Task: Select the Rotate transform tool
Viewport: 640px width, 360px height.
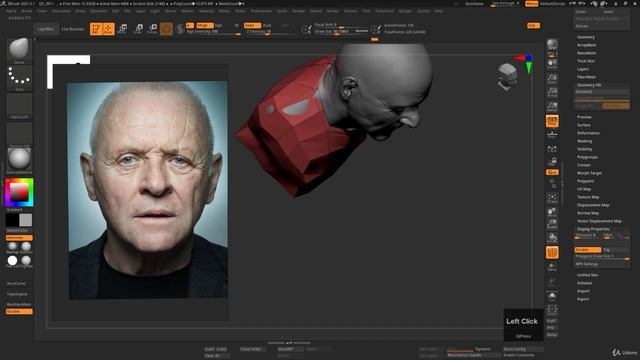Action: click(152, 29)
